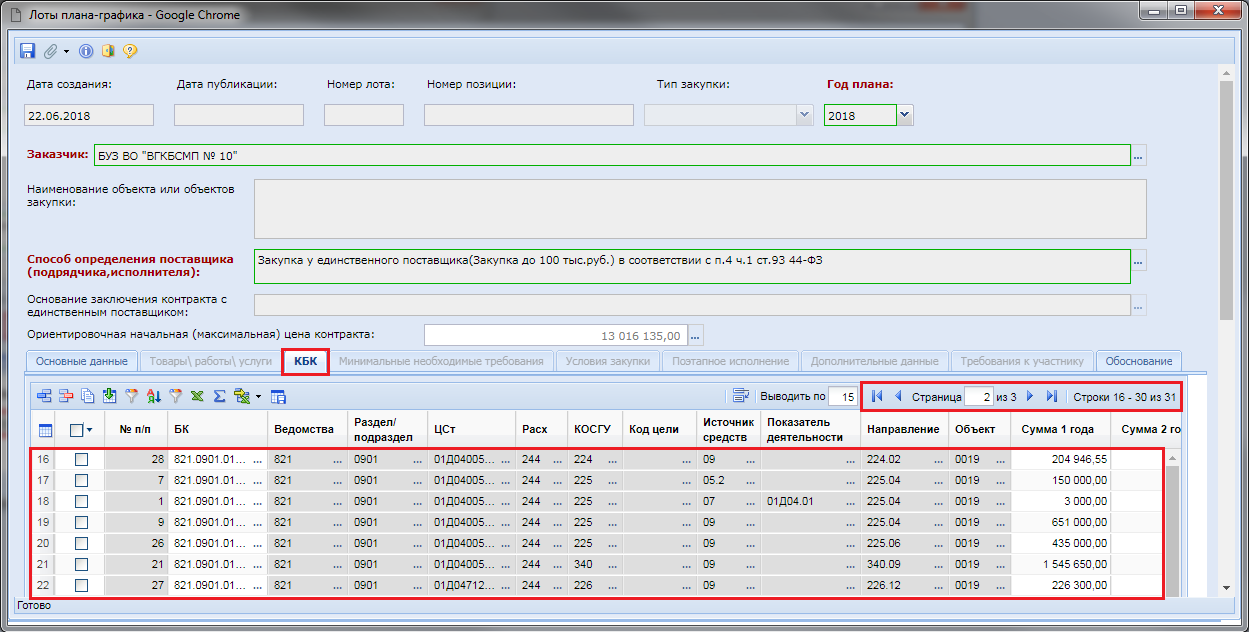Tick the checkbox in row 16
The height and width of the screenshot is (632, 1249).
coord(82,459)
